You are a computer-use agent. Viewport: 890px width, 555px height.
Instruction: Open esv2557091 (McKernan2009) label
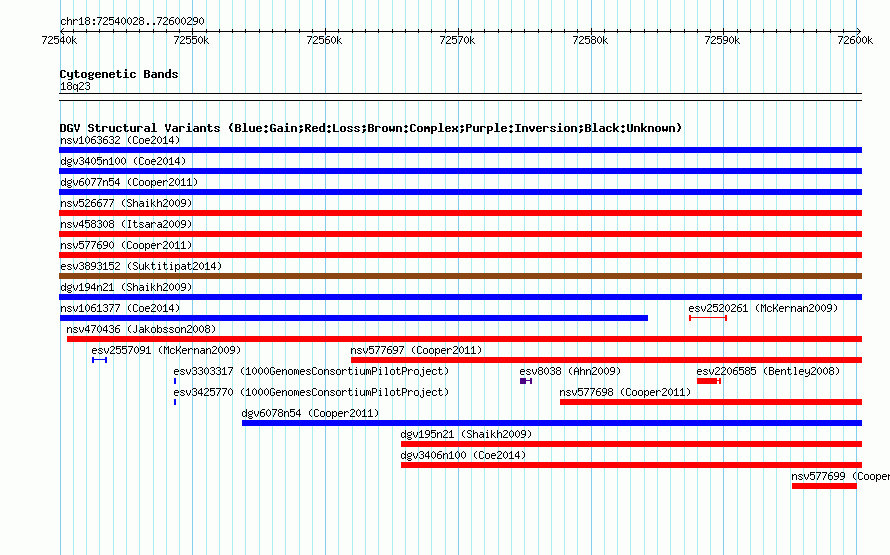coord(166,350)
